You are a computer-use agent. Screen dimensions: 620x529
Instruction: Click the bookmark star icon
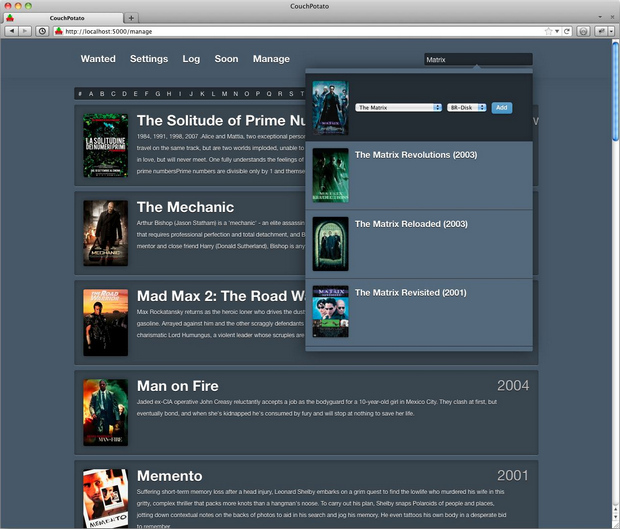click(x=548, y=31)
